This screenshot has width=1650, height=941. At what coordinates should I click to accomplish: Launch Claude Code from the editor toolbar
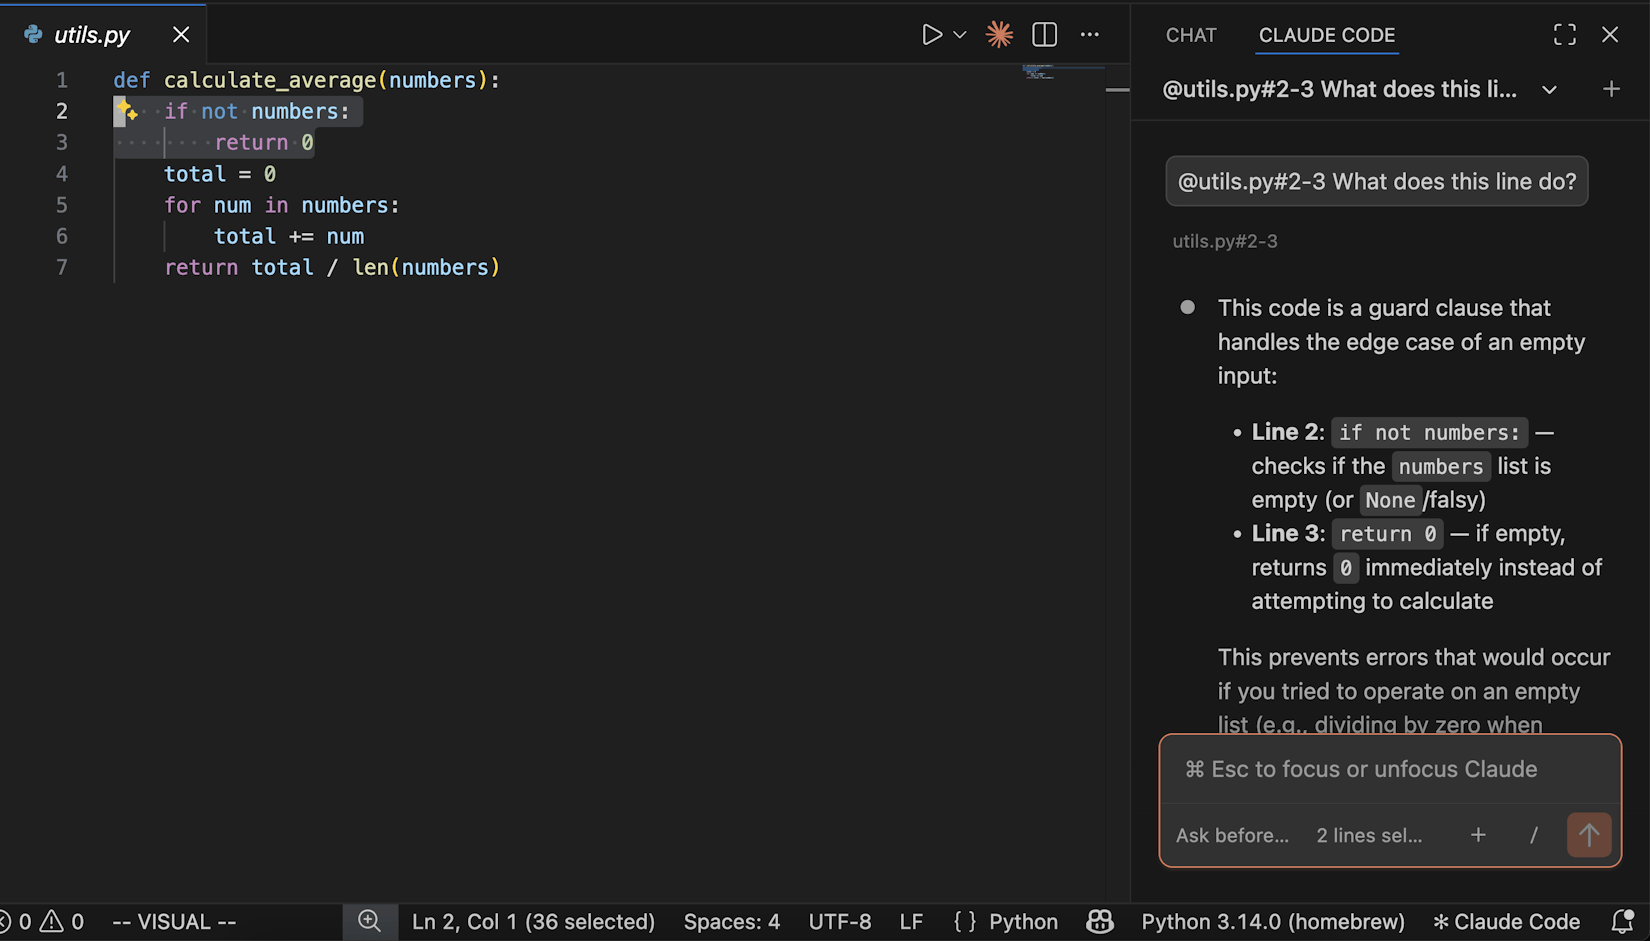tap(998, 34)
